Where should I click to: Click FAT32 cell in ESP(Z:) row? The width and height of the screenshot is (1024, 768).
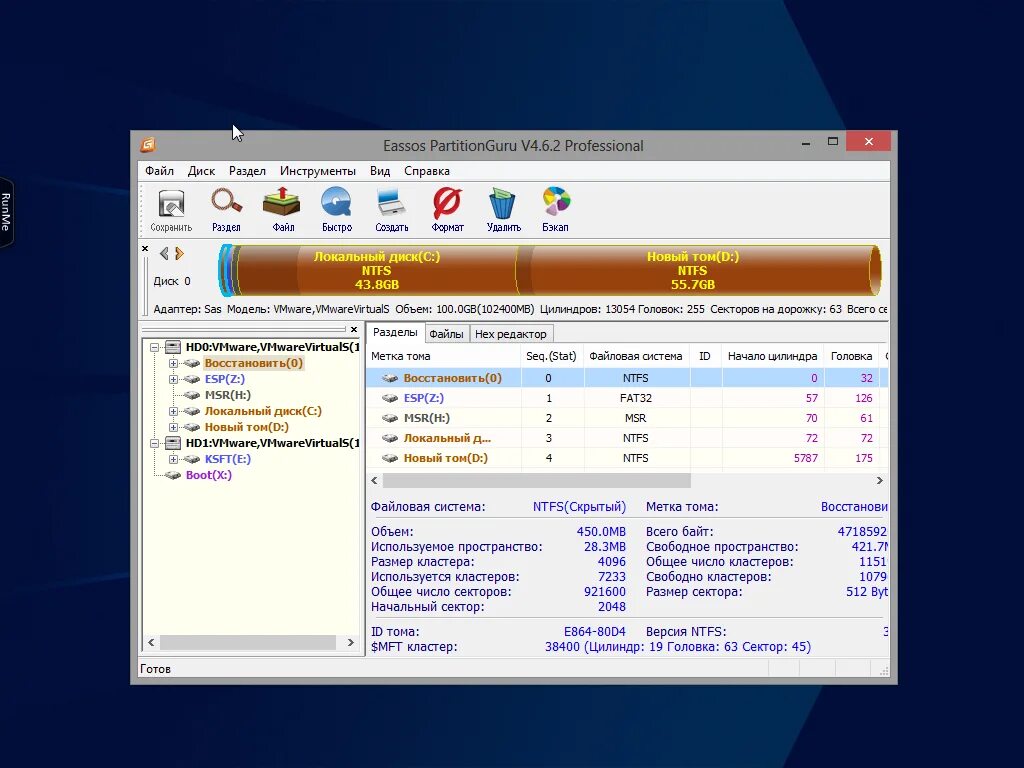(636, 398)
